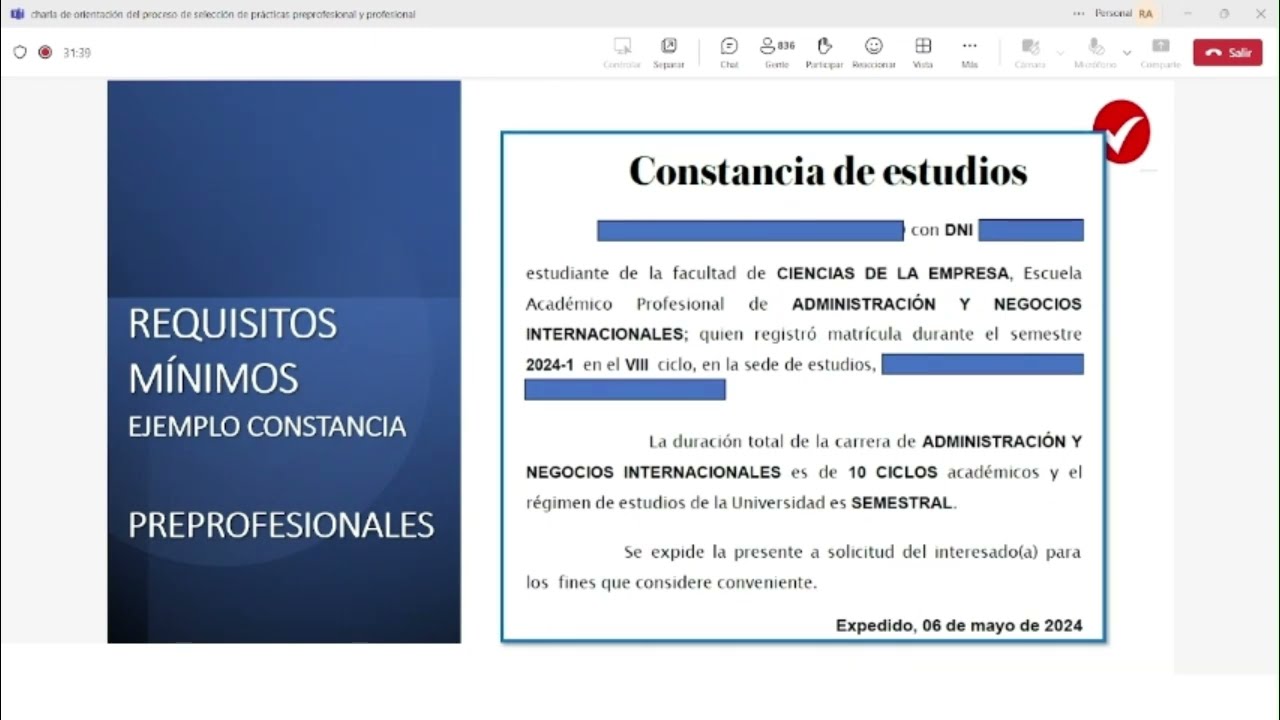Click the CIENCIAS DE LA EMPRESA text
The height and width of the screenshot is (720, 1280).
(893, 273)
